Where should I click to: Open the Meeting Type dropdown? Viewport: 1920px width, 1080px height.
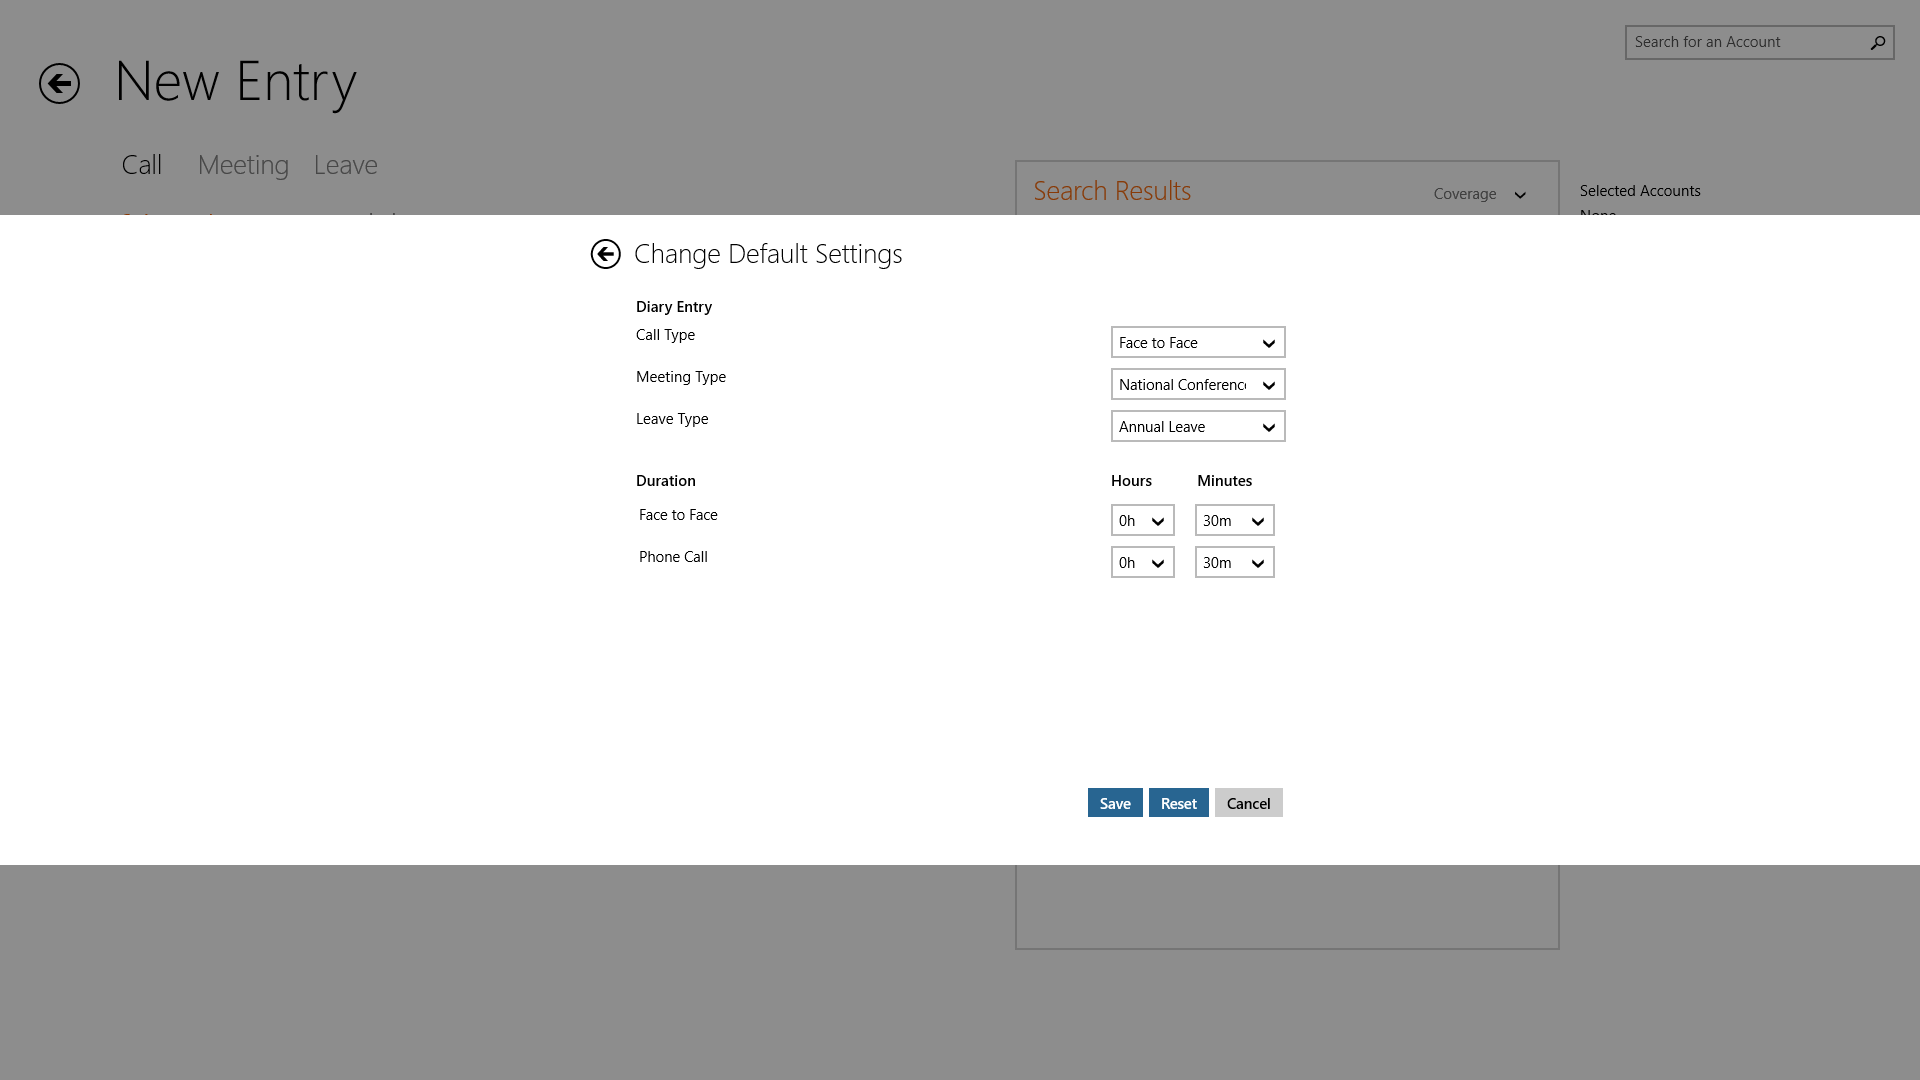click(1197, 385)
